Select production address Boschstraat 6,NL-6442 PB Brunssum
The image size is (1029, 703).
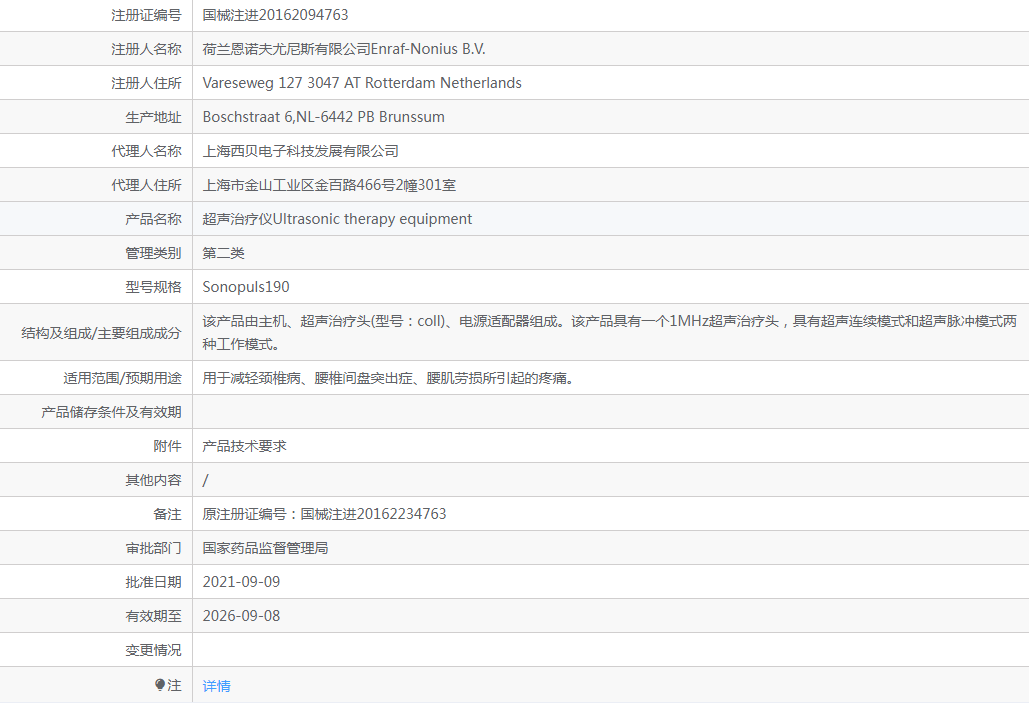pyautogui.click(x=324, y=117)
